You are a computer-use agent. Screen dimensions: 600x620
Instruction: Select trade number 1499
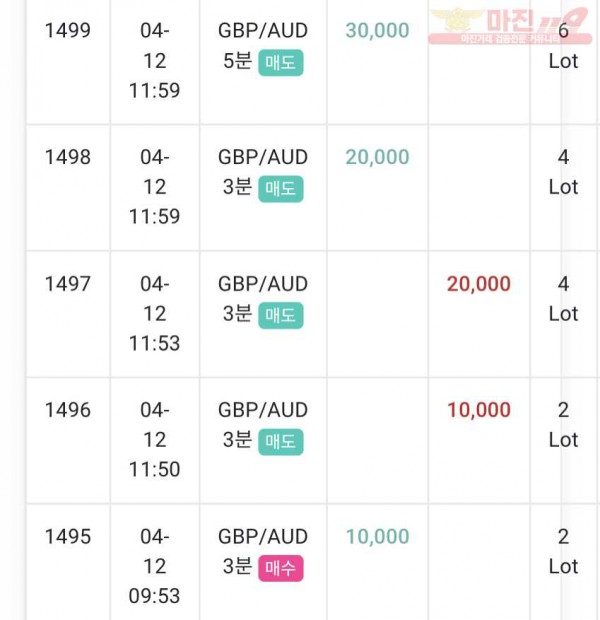(68, 30)
